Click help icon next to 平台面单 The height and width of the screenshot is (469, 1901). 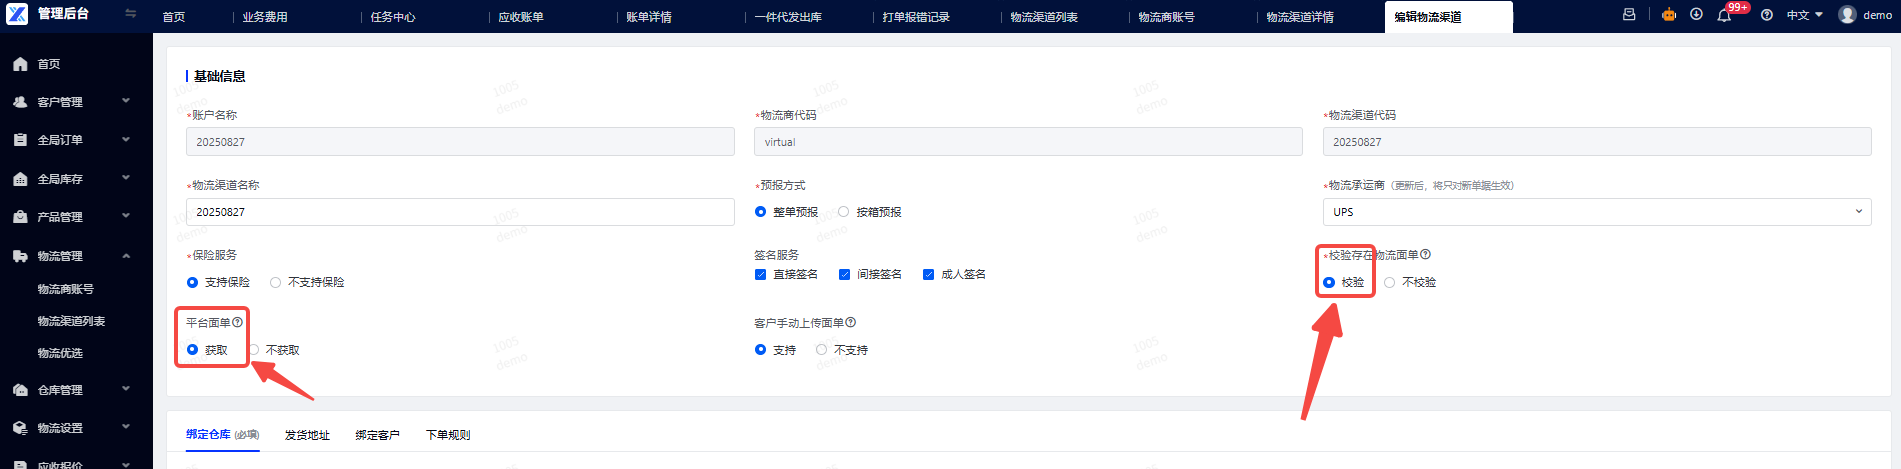[x=237, y=322]
